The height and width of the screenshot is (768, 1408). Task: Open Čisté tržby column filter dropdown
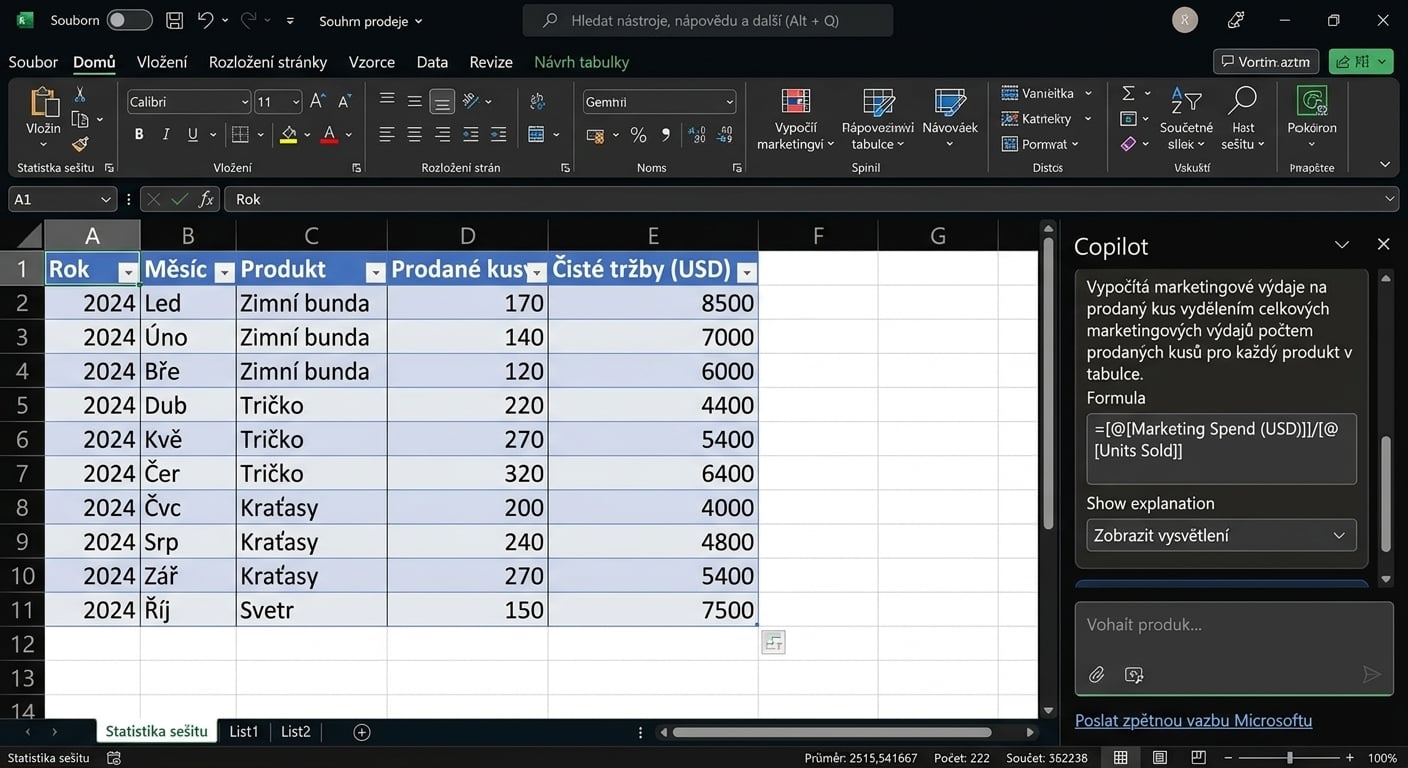[x=746, y=271]
